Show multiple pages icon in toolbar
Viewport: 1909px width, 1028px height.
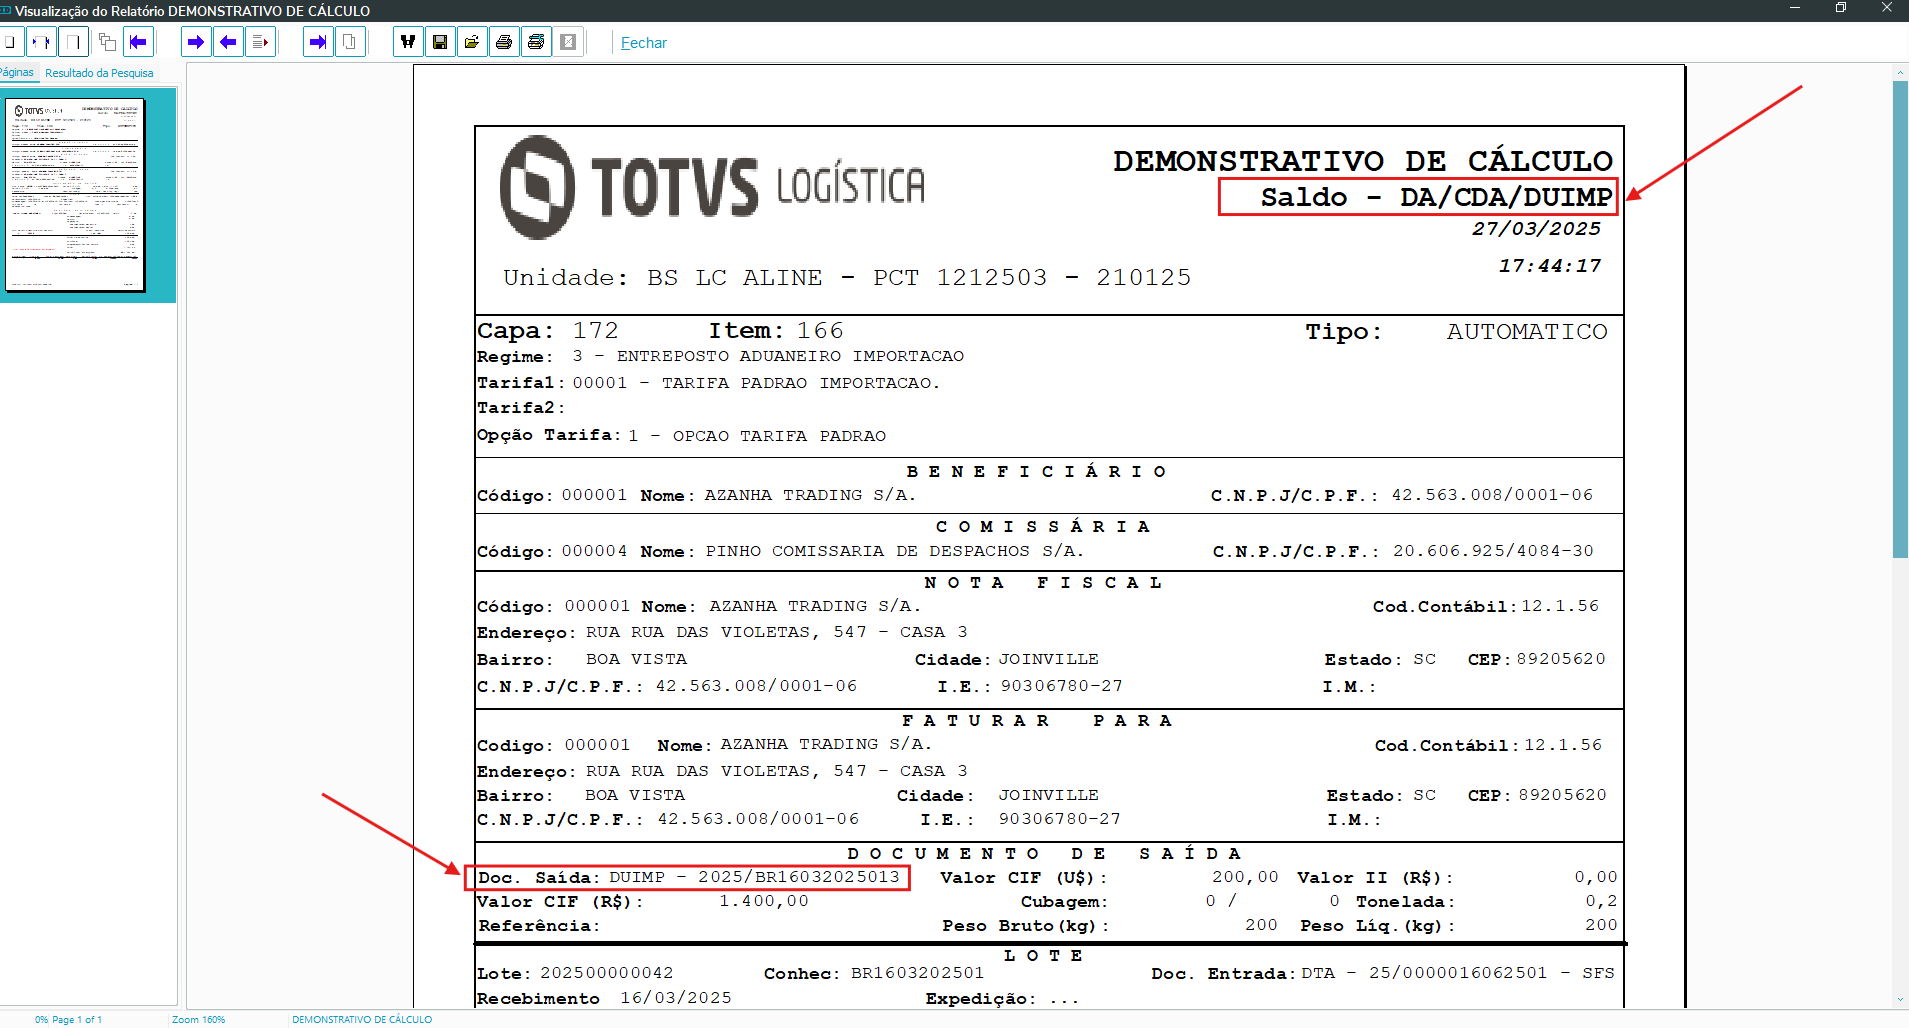click(x=107, y=42)
